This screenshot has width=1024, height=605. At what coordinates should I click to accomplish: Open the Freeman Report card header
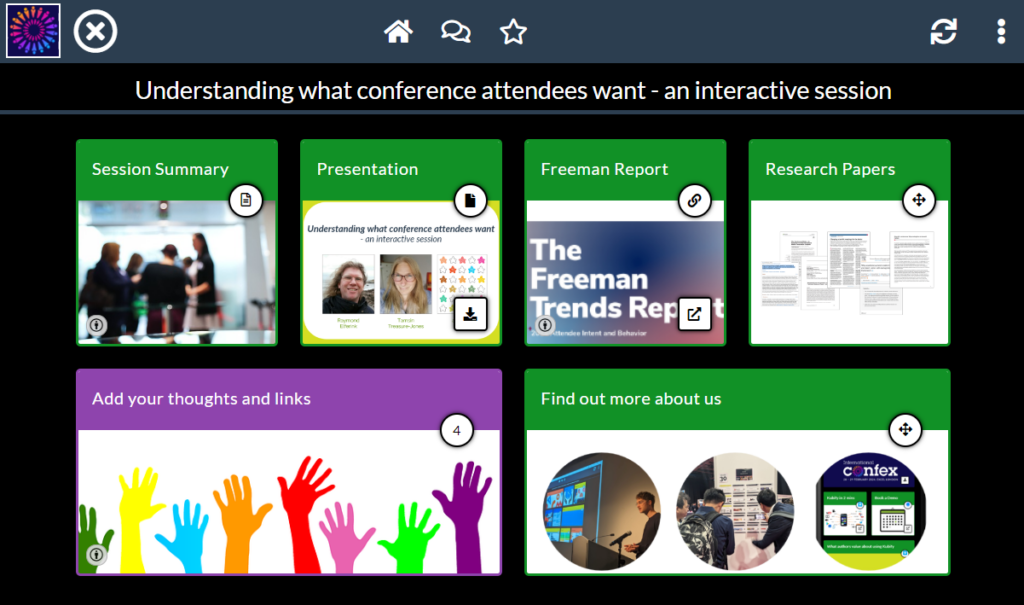625,169
